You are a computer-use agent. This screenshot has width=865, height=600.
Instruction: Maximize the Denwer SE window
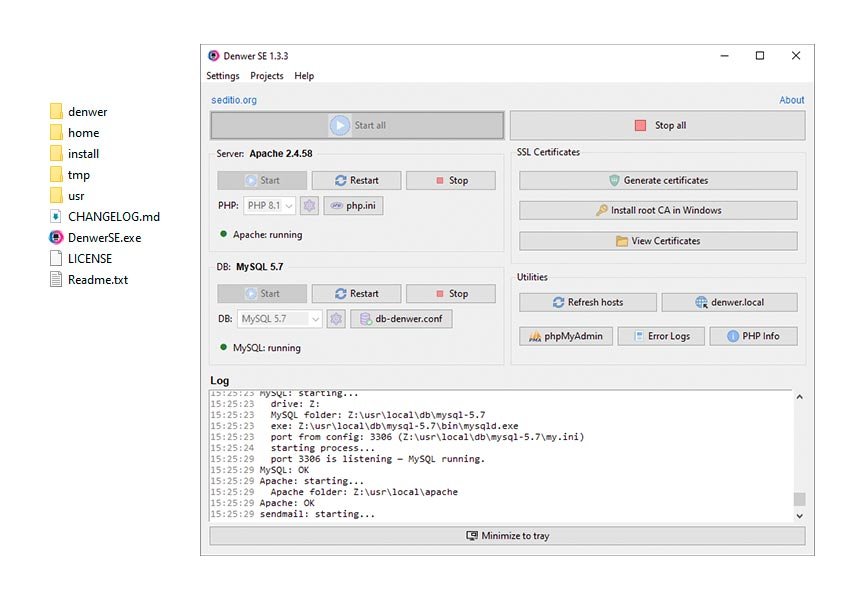760,56
